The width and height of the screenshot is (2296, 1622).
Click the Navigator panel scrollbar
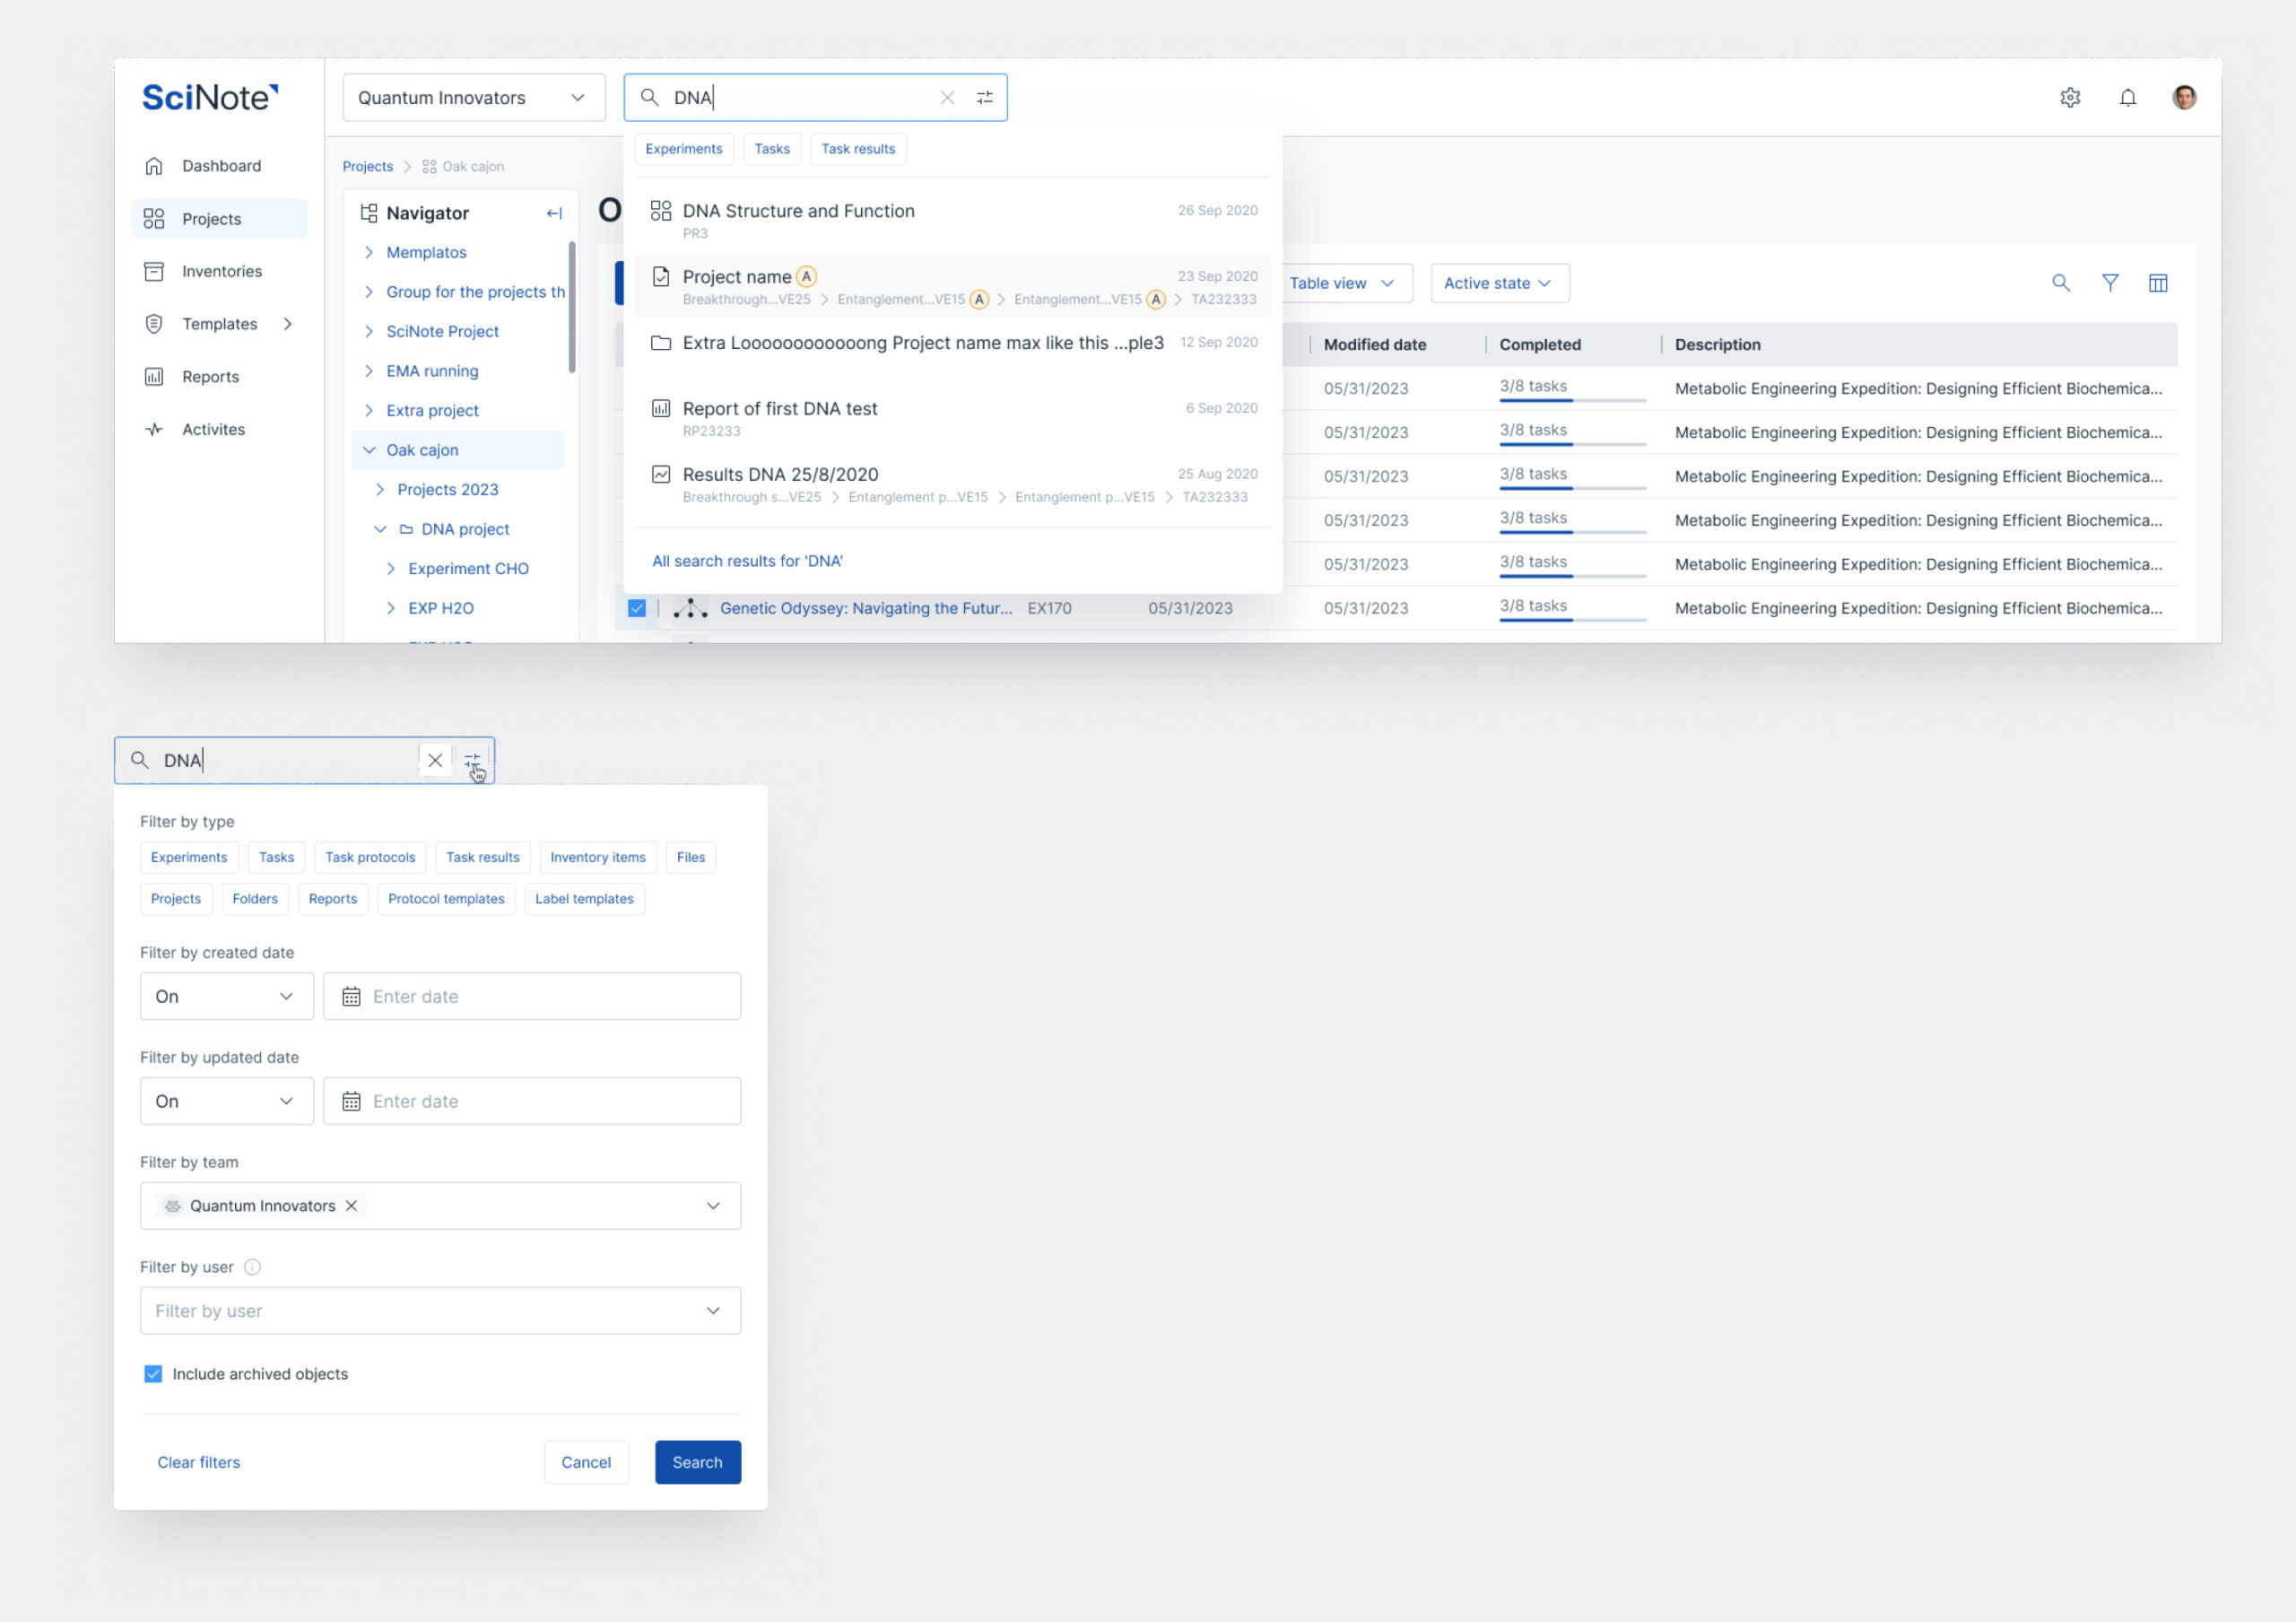click(x=572, y=306)
